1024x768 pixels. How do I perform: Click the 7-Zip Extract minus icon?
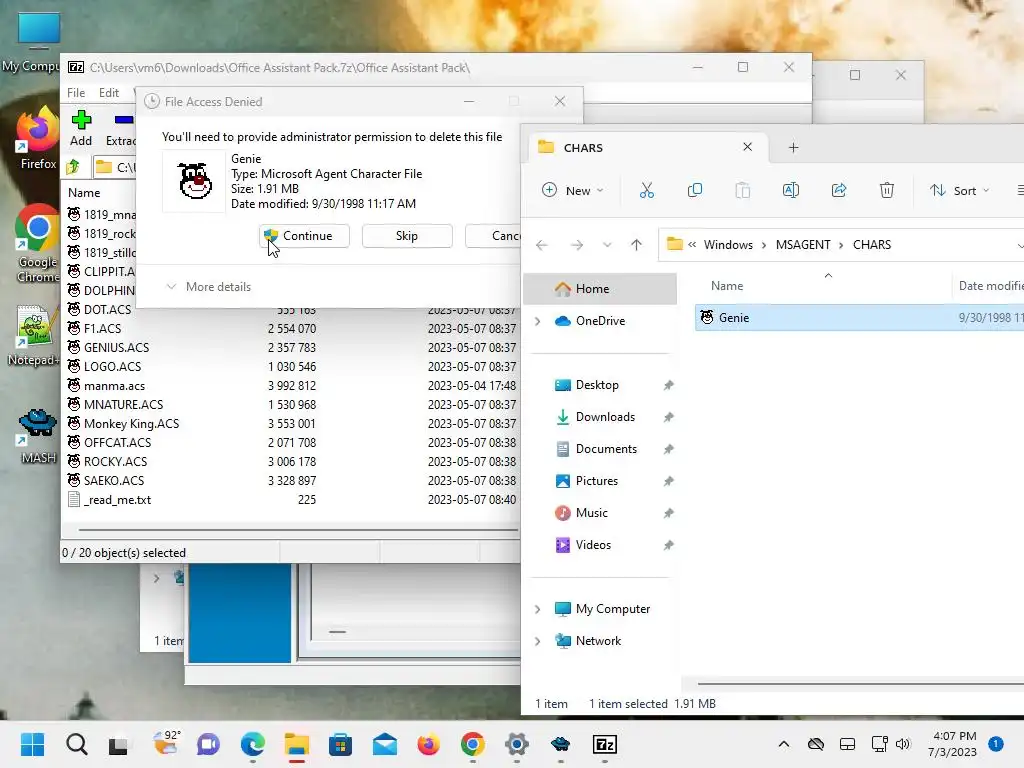coord(123,120)
